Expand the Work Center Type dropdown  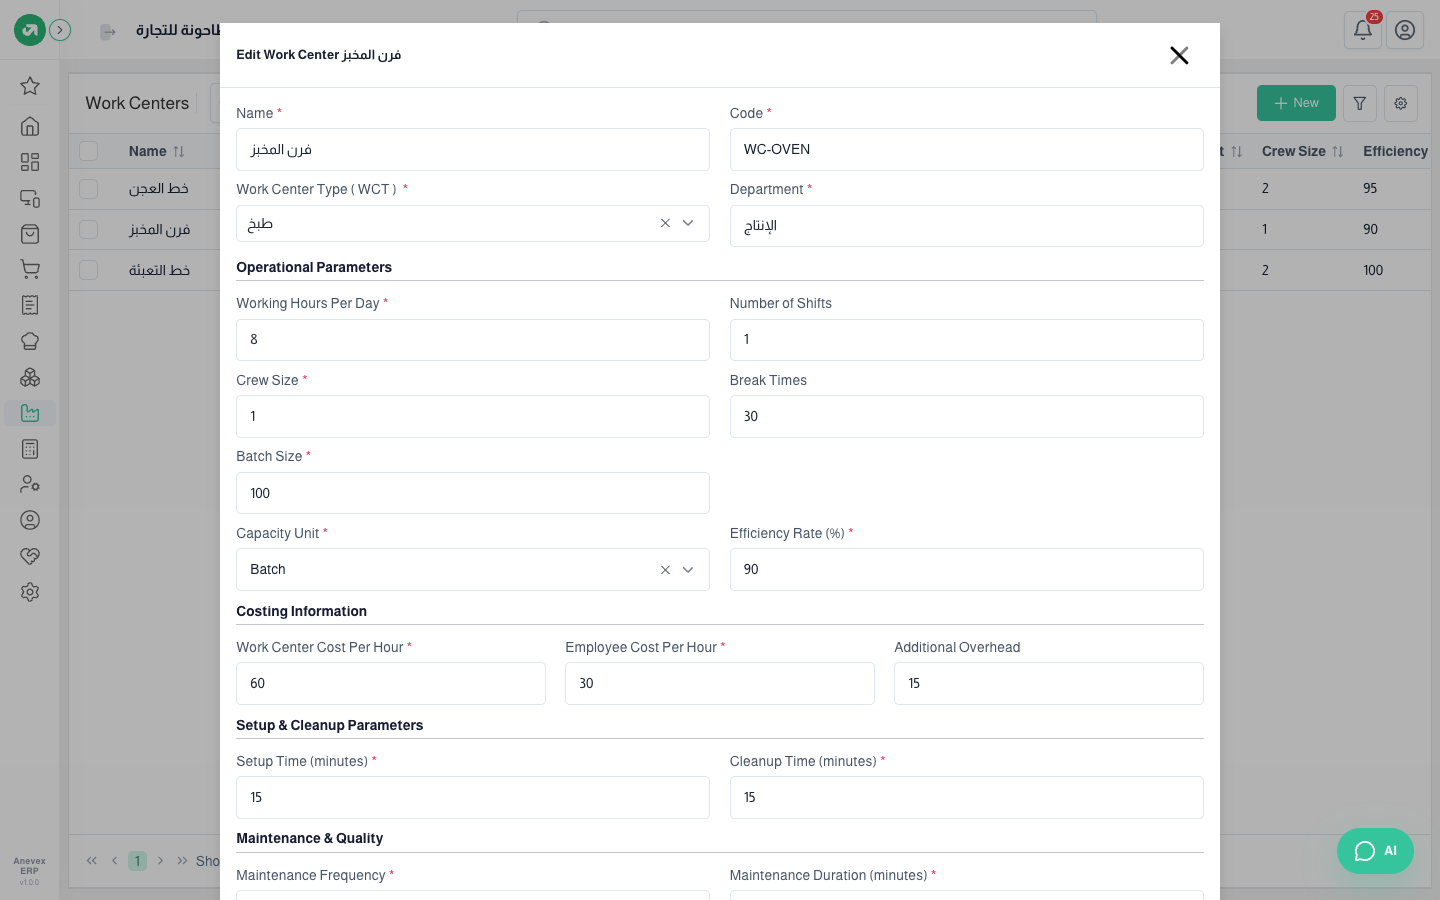tap(688, 223)
